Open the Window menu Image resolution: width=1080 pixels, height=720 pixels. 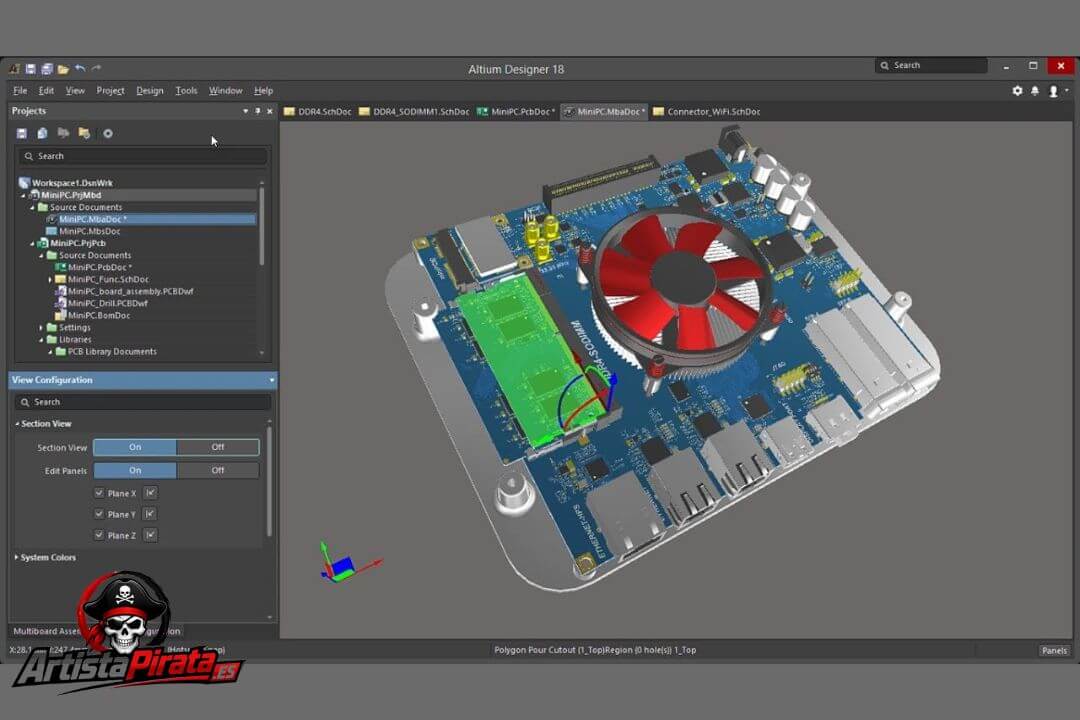pos(225,91)
